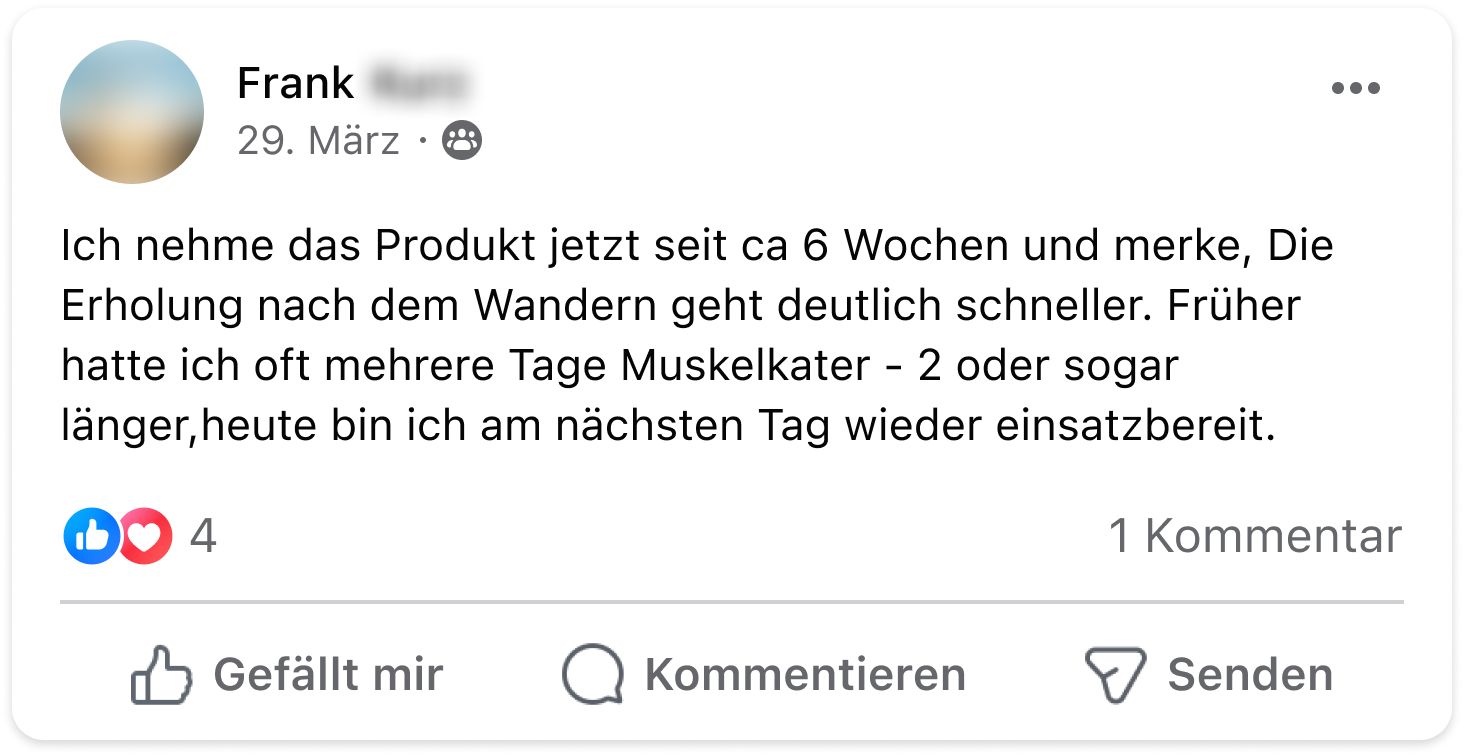Click the red heart reaction badge
The width and height of the screenshot is (1464, 756).
pyautogui.click(x=146, y=536)
